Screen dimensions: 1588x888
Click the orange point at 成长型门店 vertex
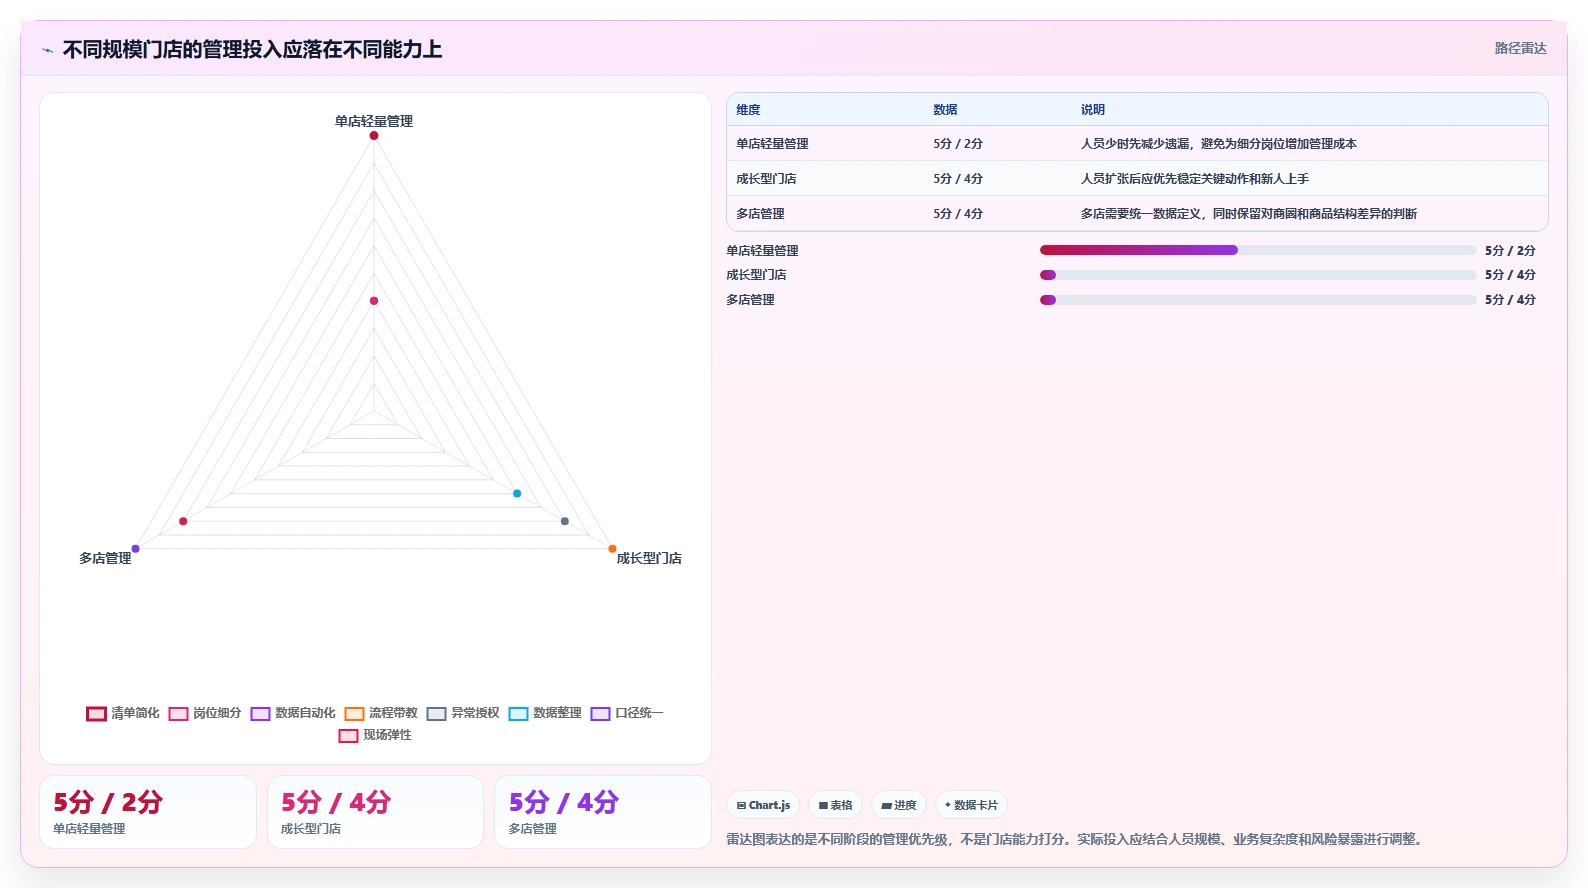[x=612, y=549]
